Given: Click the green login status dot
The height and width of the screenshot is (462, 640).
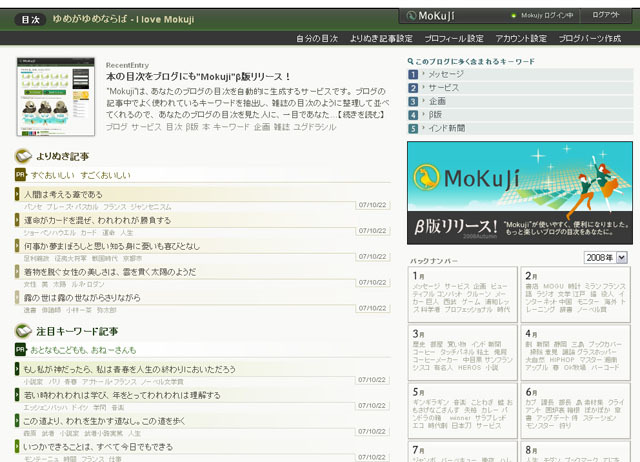Looking at the screenshot, I should point(513,16).
